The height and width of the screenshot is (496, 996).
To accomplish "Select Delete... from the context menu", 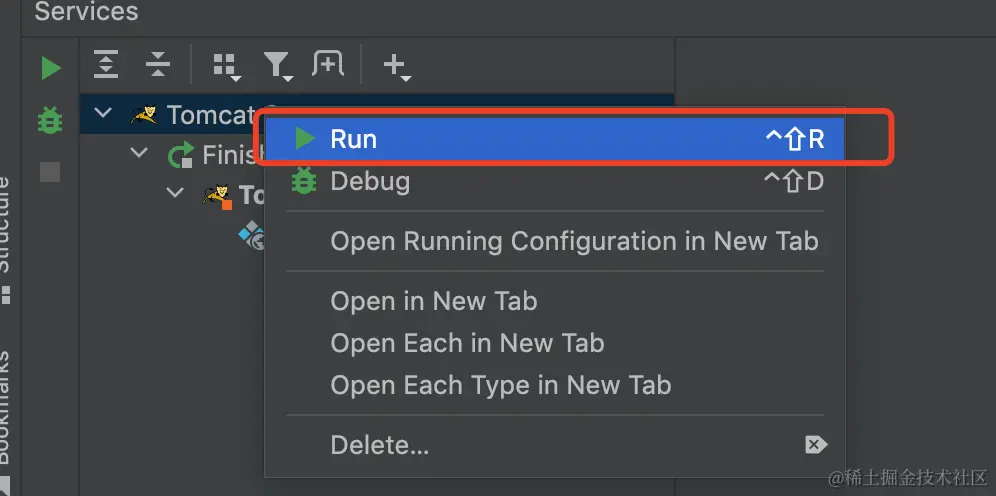I will pos(380,443).
